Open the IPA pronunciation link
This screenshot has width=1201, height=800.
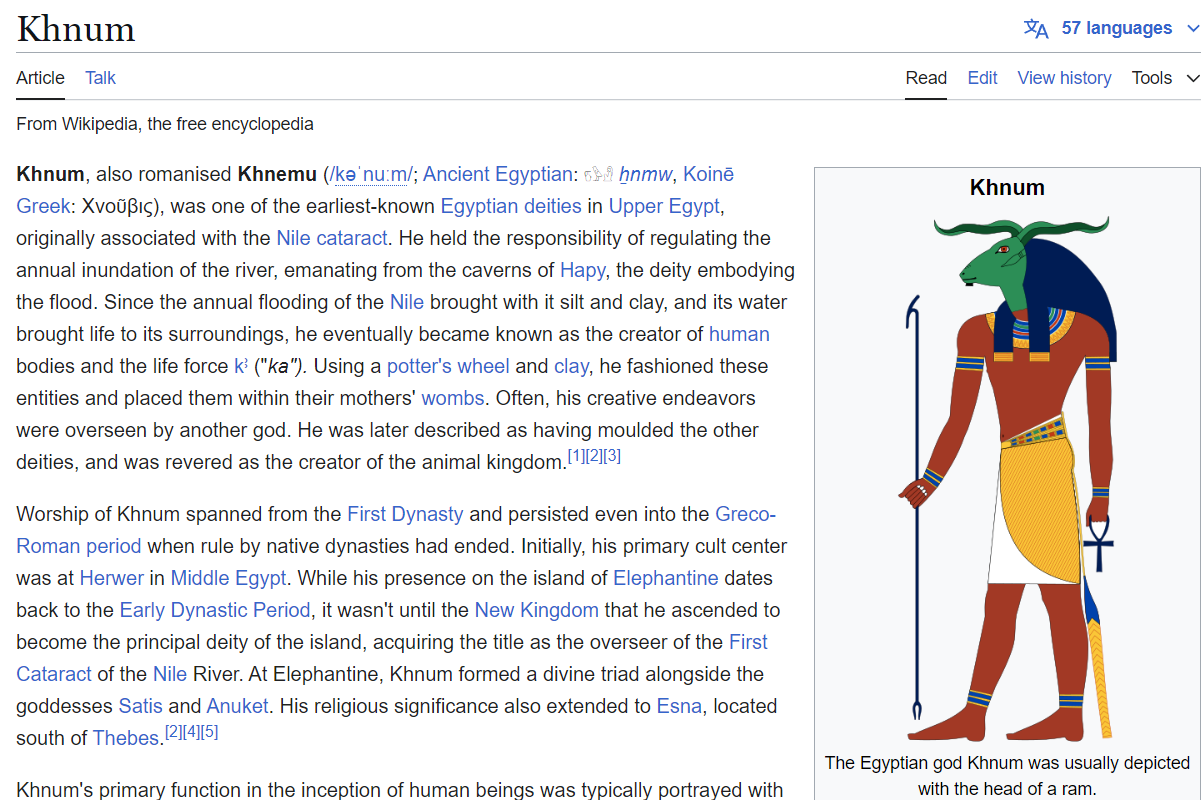coord(370,174)
